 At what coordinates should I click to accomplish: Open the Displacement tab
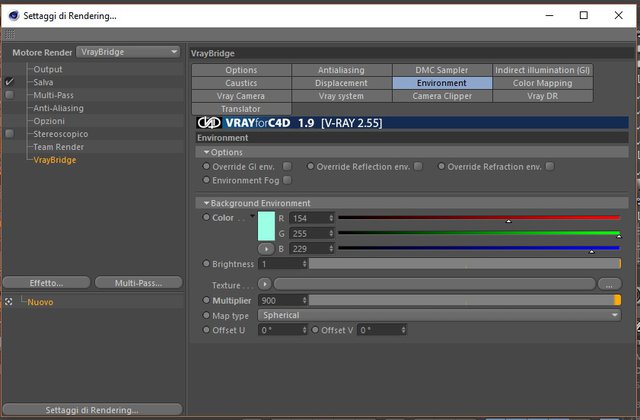(341, 83)
